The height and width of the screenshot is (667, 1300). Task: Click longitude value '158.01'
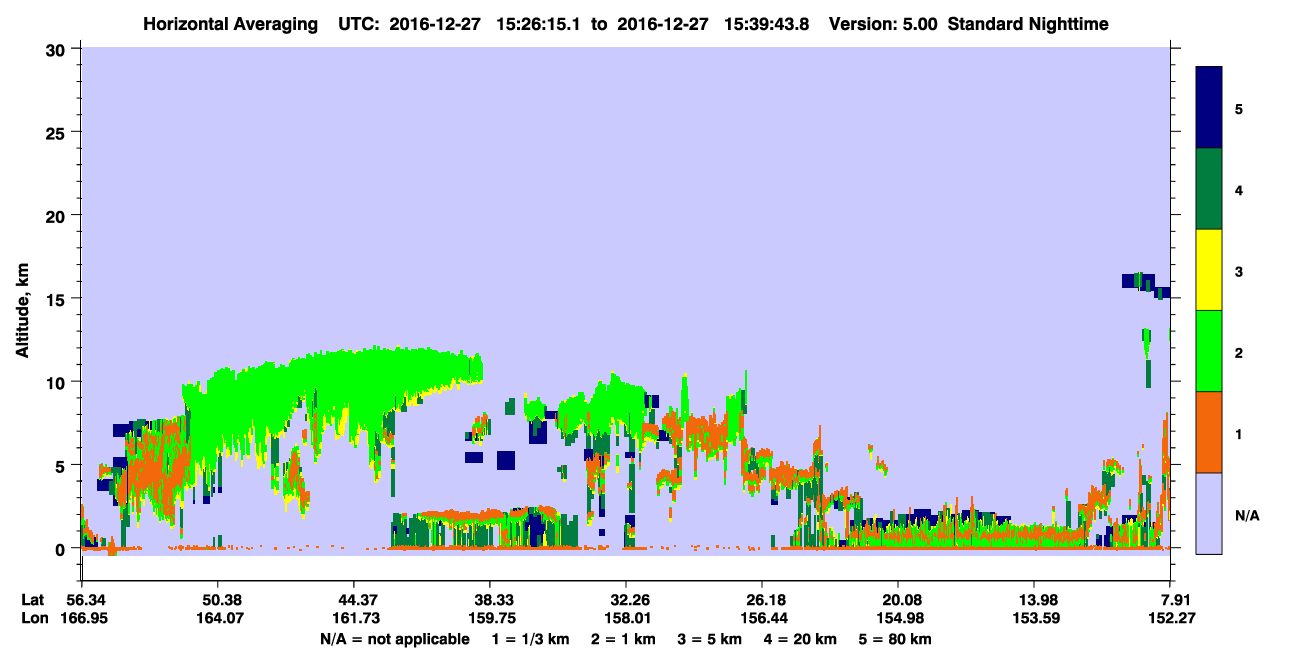click(626, 618)
